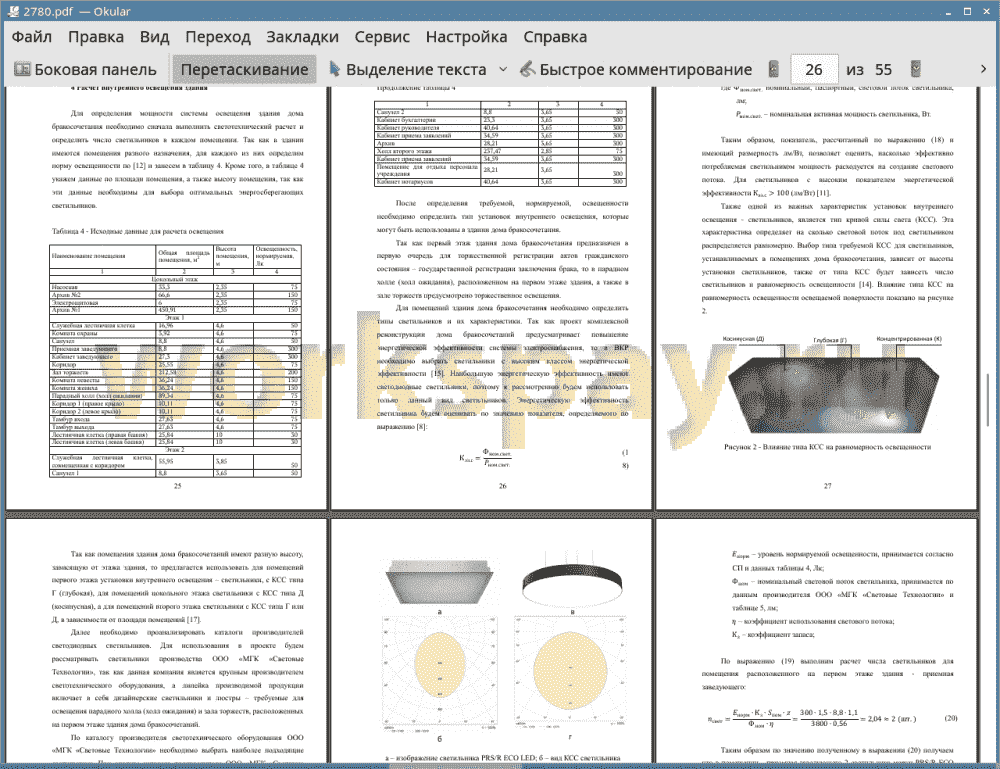This screenshot has height=769, width=1000.
Task: Minimize the Okular window
Action: coord(949,11)
